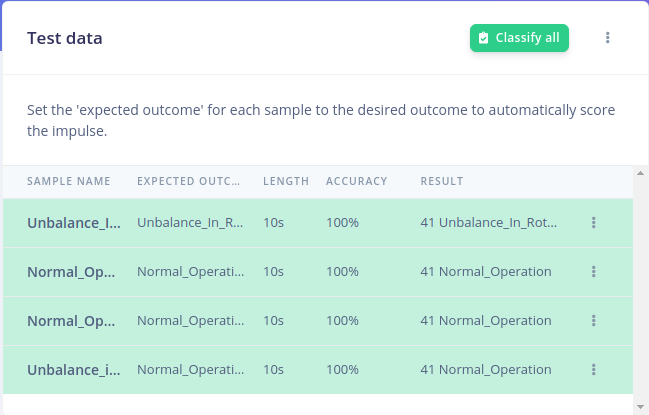Select the bottom Unbalance_i... sample name

[74, 370]
